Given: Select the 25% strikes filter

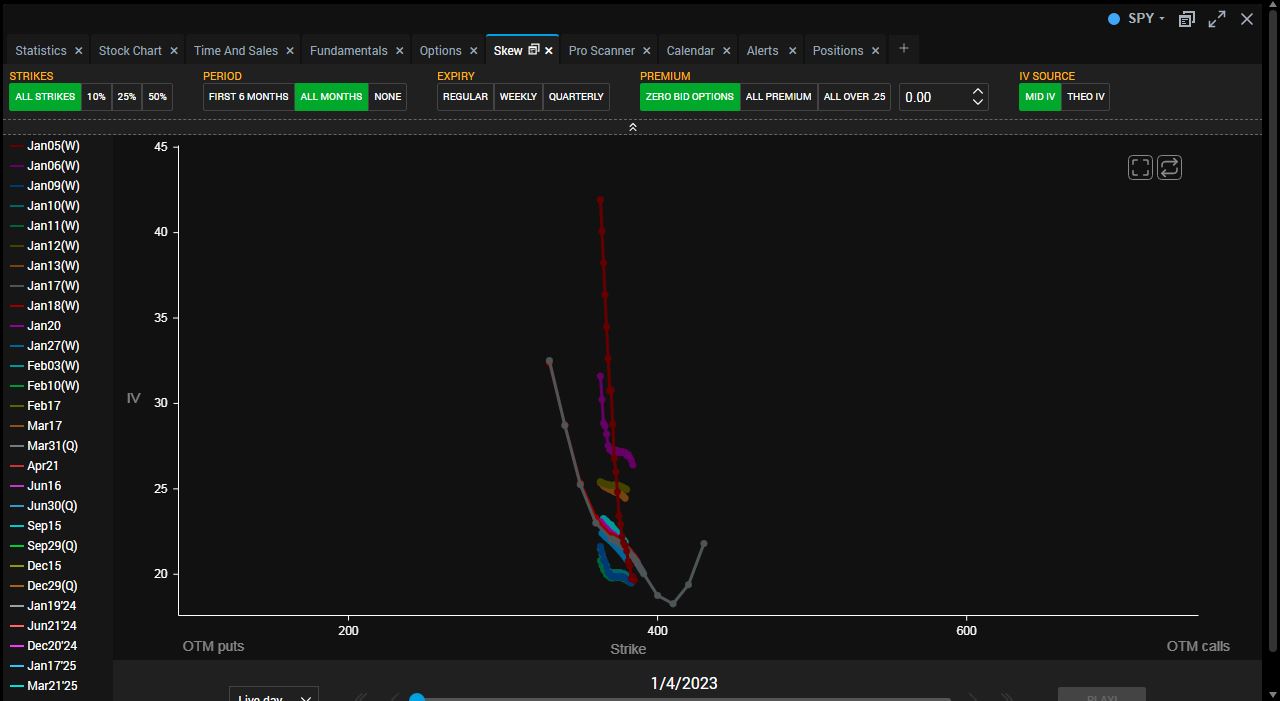Looking at the screenshot, I should (x=126, y=97).
